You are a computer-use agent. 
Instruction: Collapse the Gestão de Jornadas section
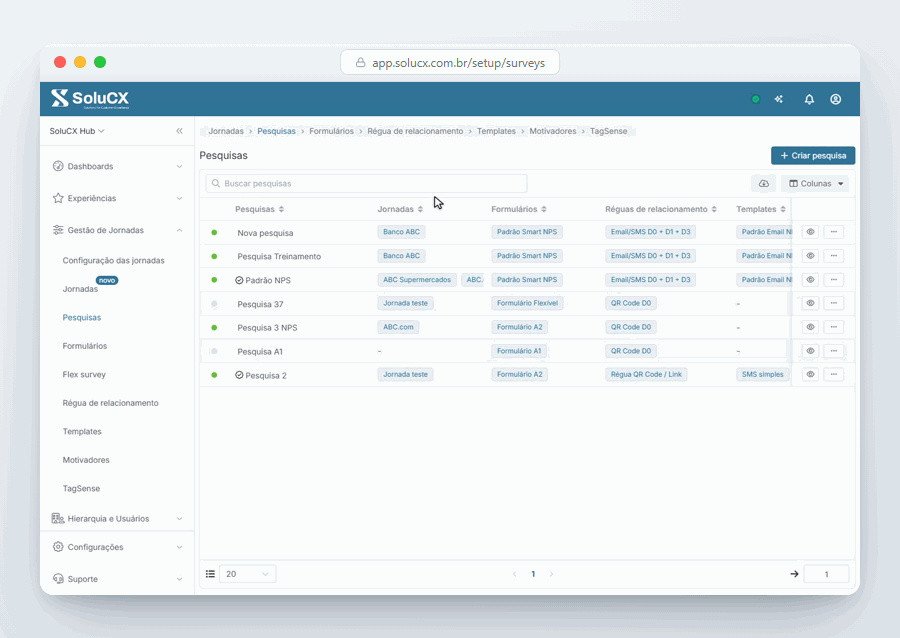117,230
